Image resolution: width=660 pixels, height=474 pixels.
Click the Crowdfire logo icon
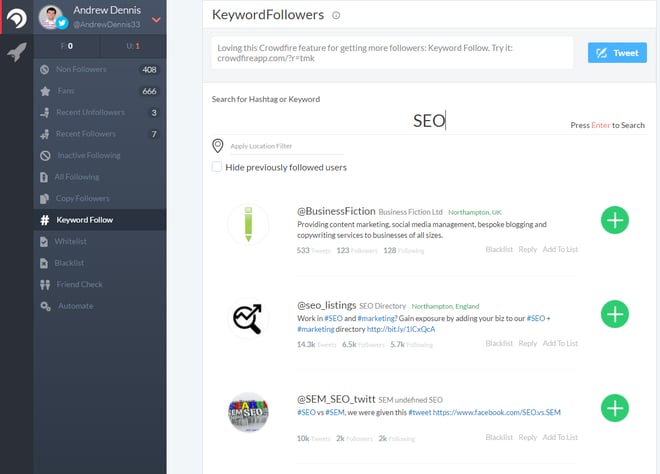(x=17, y=18)
